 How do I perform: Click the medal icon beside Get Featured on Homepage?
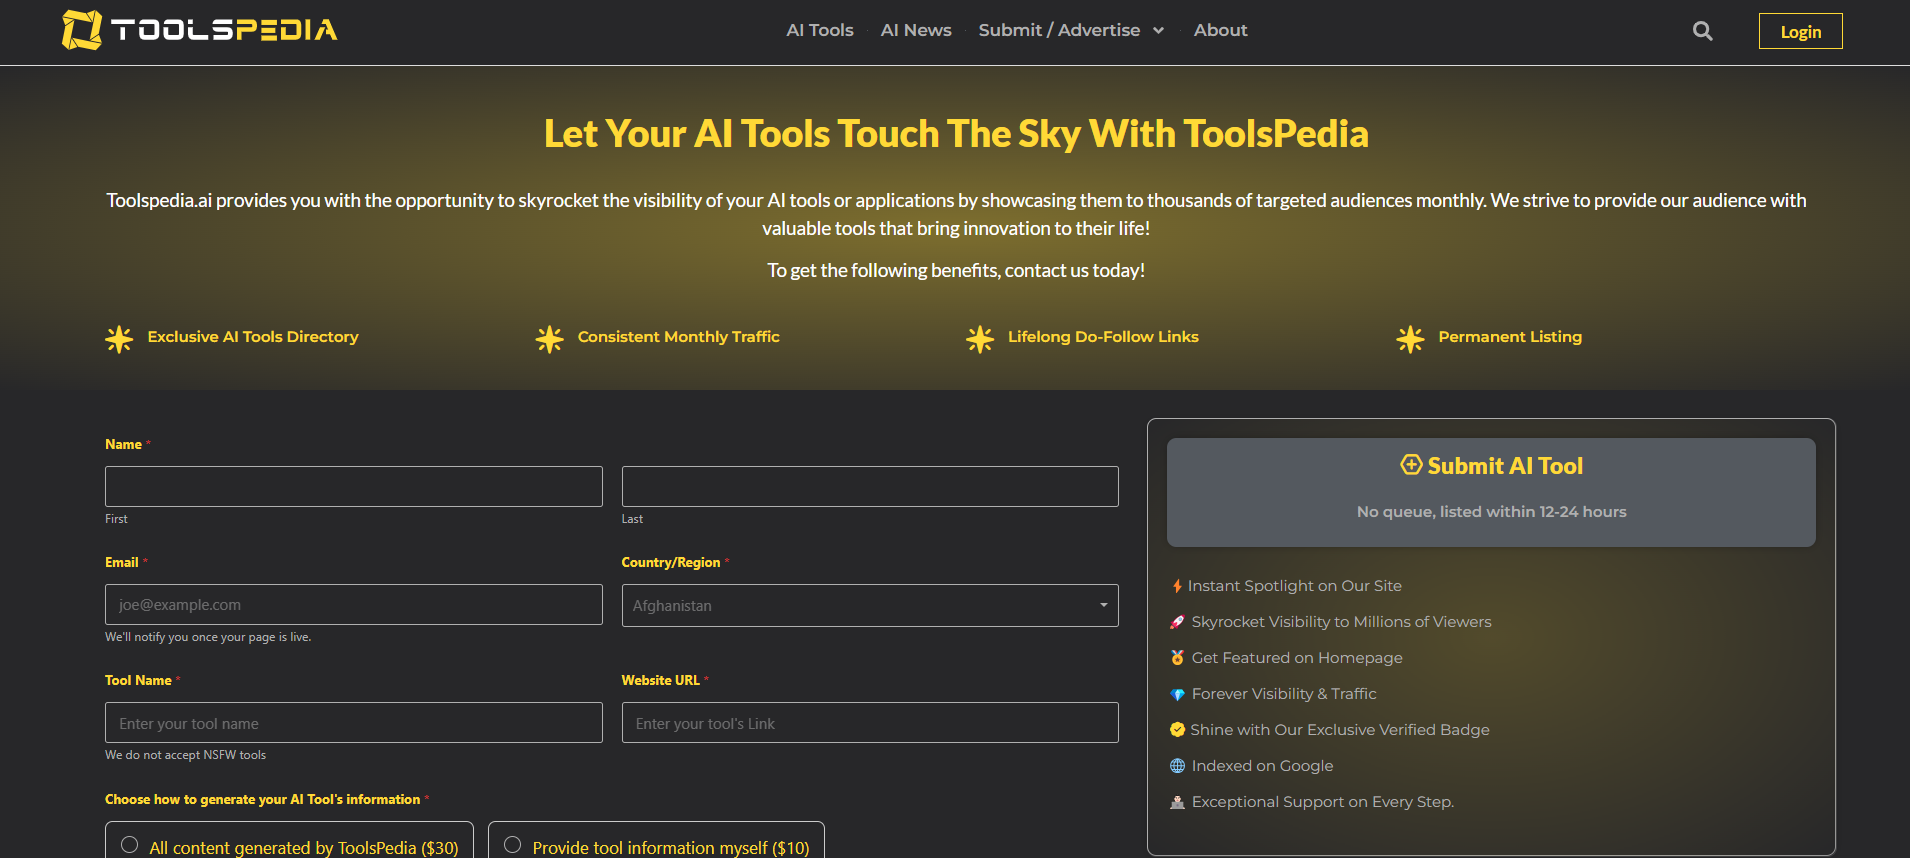pyautogui.click(x=1178, y=658)
